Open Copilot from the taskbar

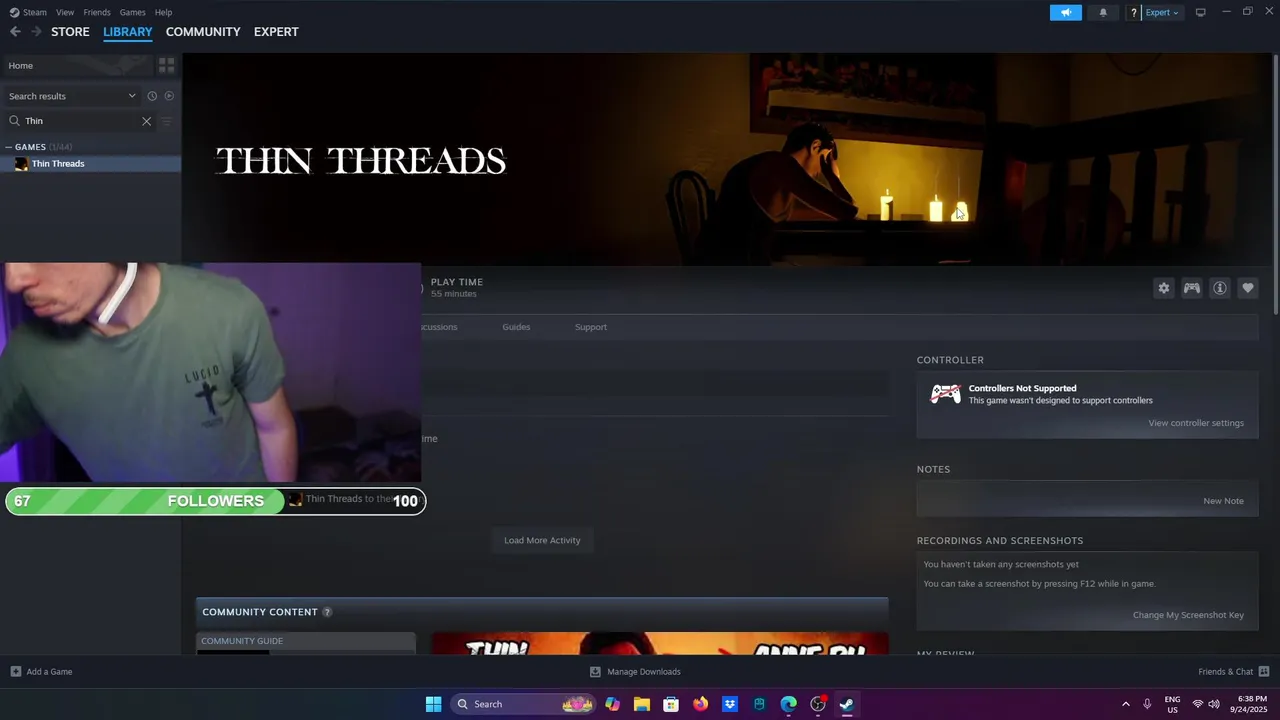click(x=612, y=704)
